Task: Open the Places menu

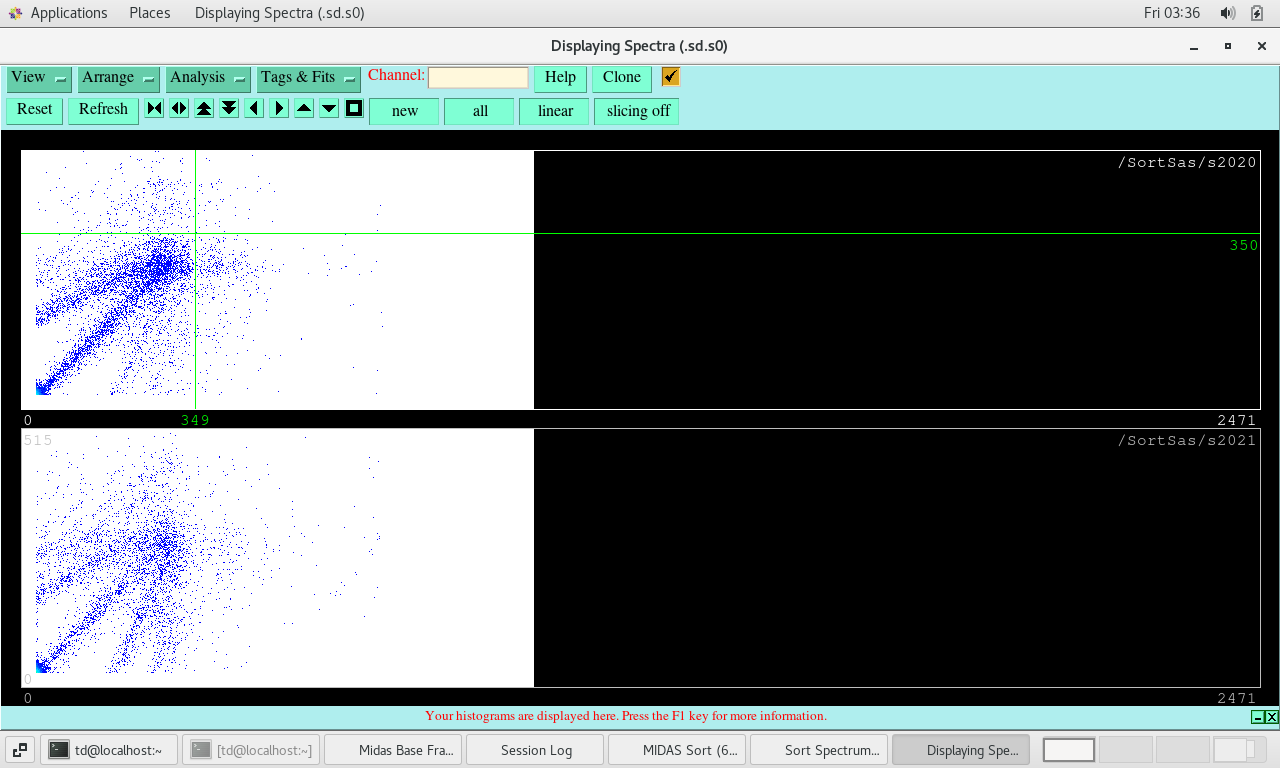Action: pos(150,13)
